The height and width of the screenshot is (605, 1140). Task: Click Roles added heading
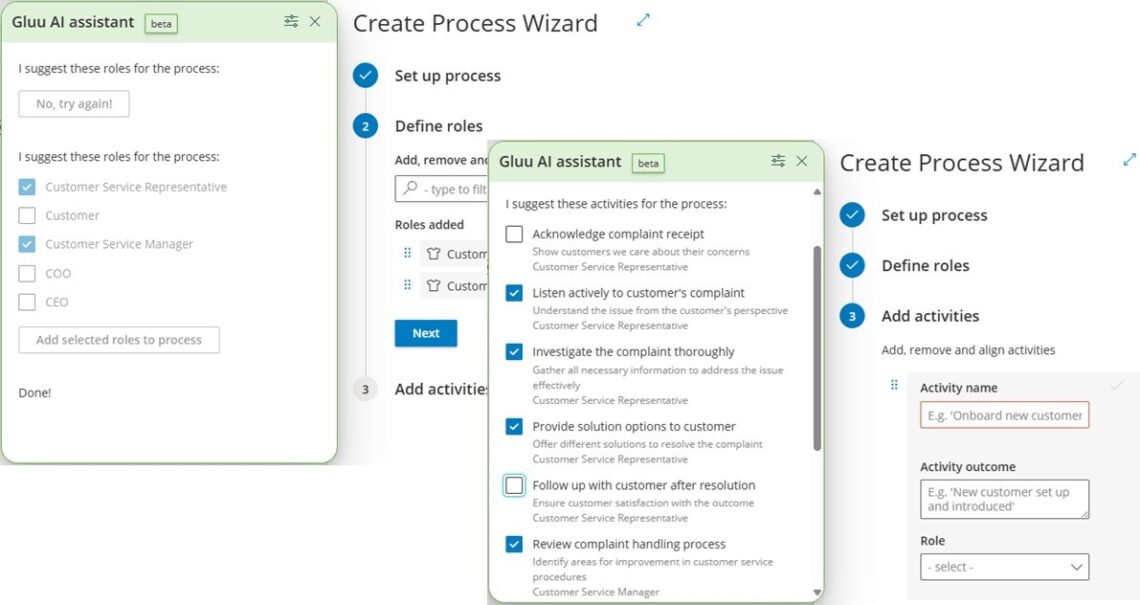(429, 225)
